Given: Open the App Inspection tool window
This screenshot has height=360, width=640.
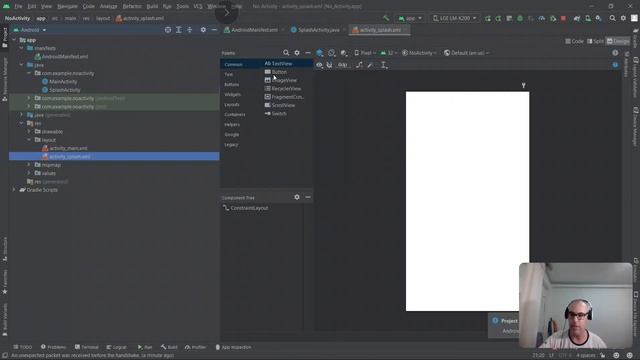Looking at the screenshot, I should [x=233, y=347].
